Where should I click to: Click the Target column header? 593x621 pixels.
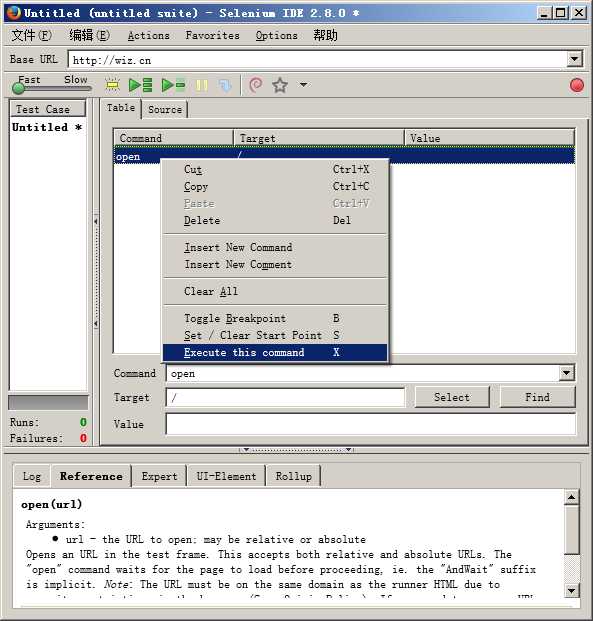pyautogui.click(x=319, y=138)
